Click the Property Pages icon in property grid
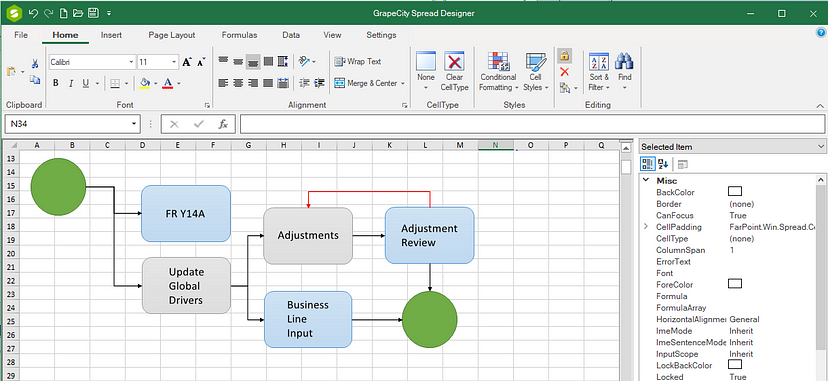This screenshot has width=828, height=381. pyautogui.click(x=683, y=165)
